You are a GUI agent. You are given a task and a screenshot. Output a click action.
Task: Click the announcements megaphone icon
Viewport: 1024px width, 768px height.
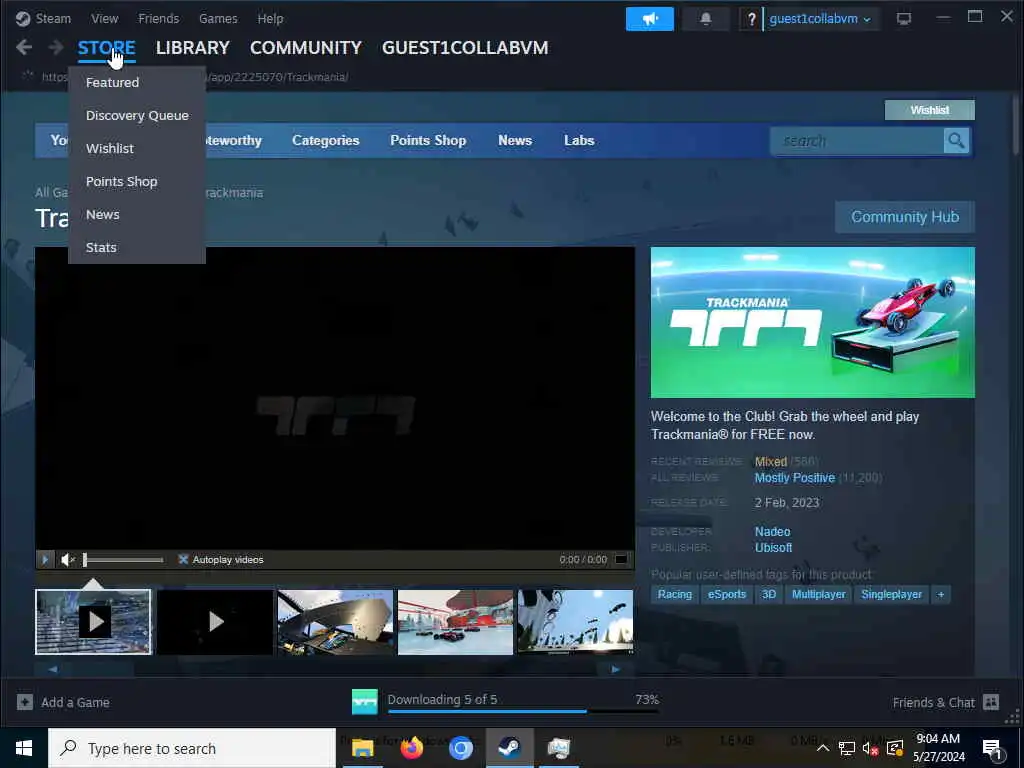tap(649, 19)
